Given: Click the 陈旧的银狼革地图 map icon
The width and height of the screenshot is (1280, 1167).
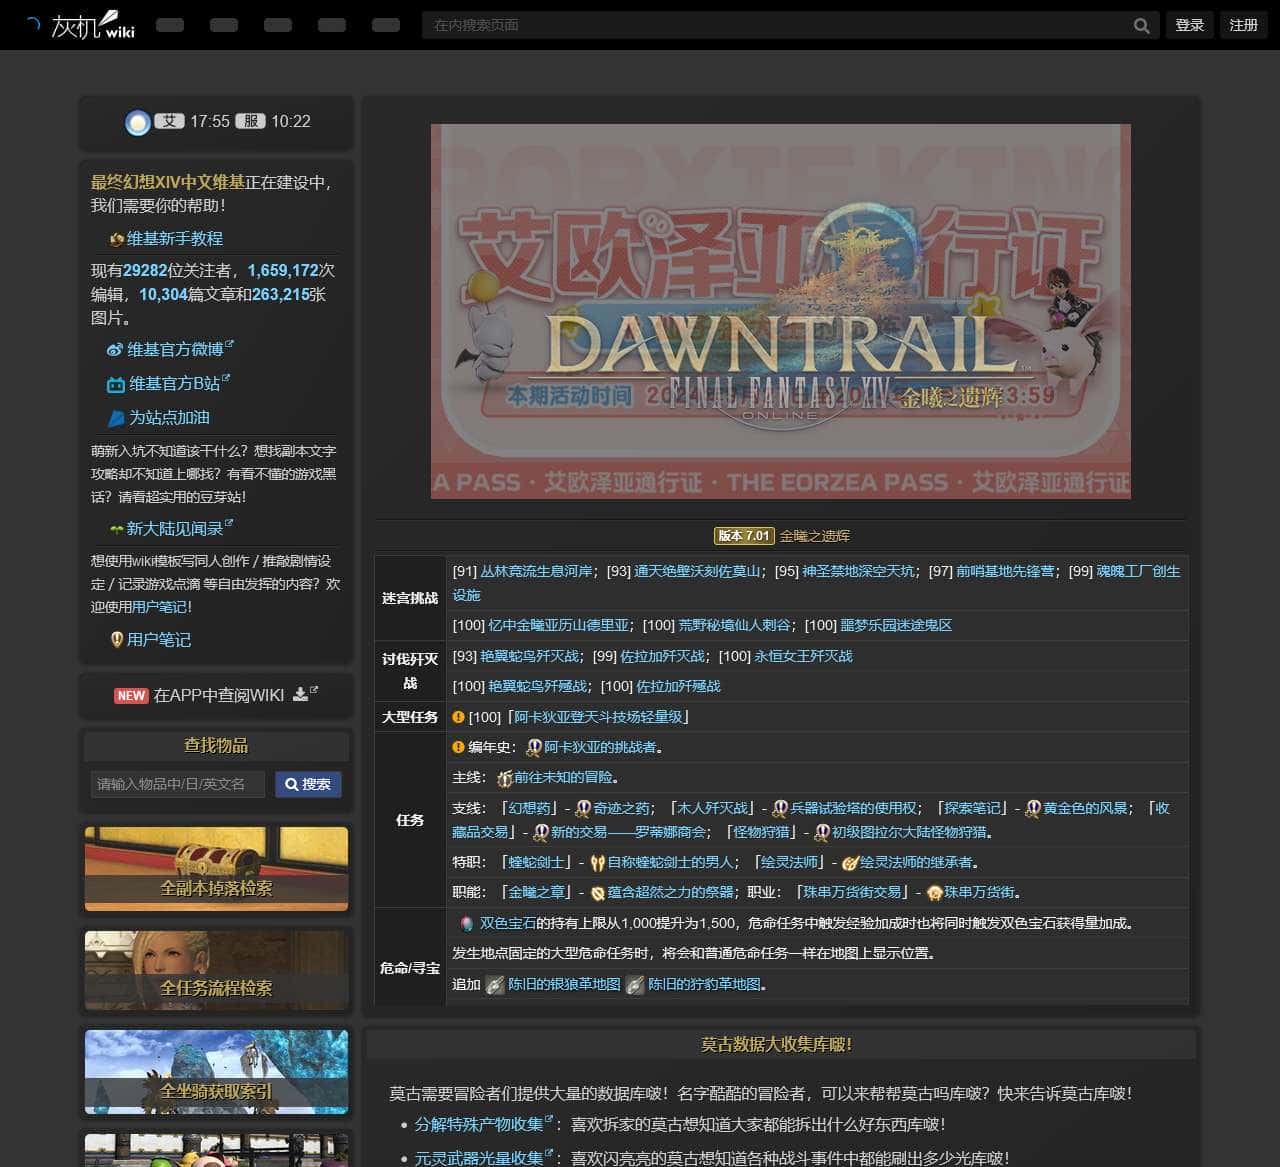Looking at the screenshot, I should [x=494, y=985].
